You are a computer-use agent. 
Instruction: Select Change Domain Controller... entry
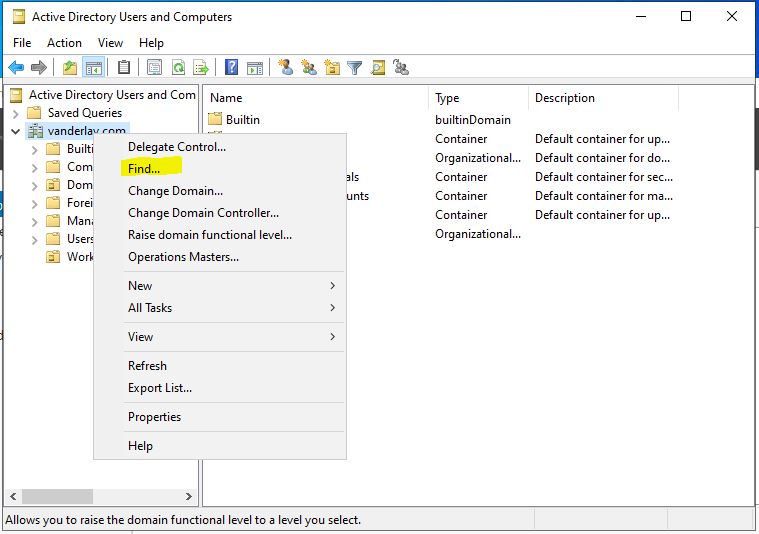(x=220, y=213)
